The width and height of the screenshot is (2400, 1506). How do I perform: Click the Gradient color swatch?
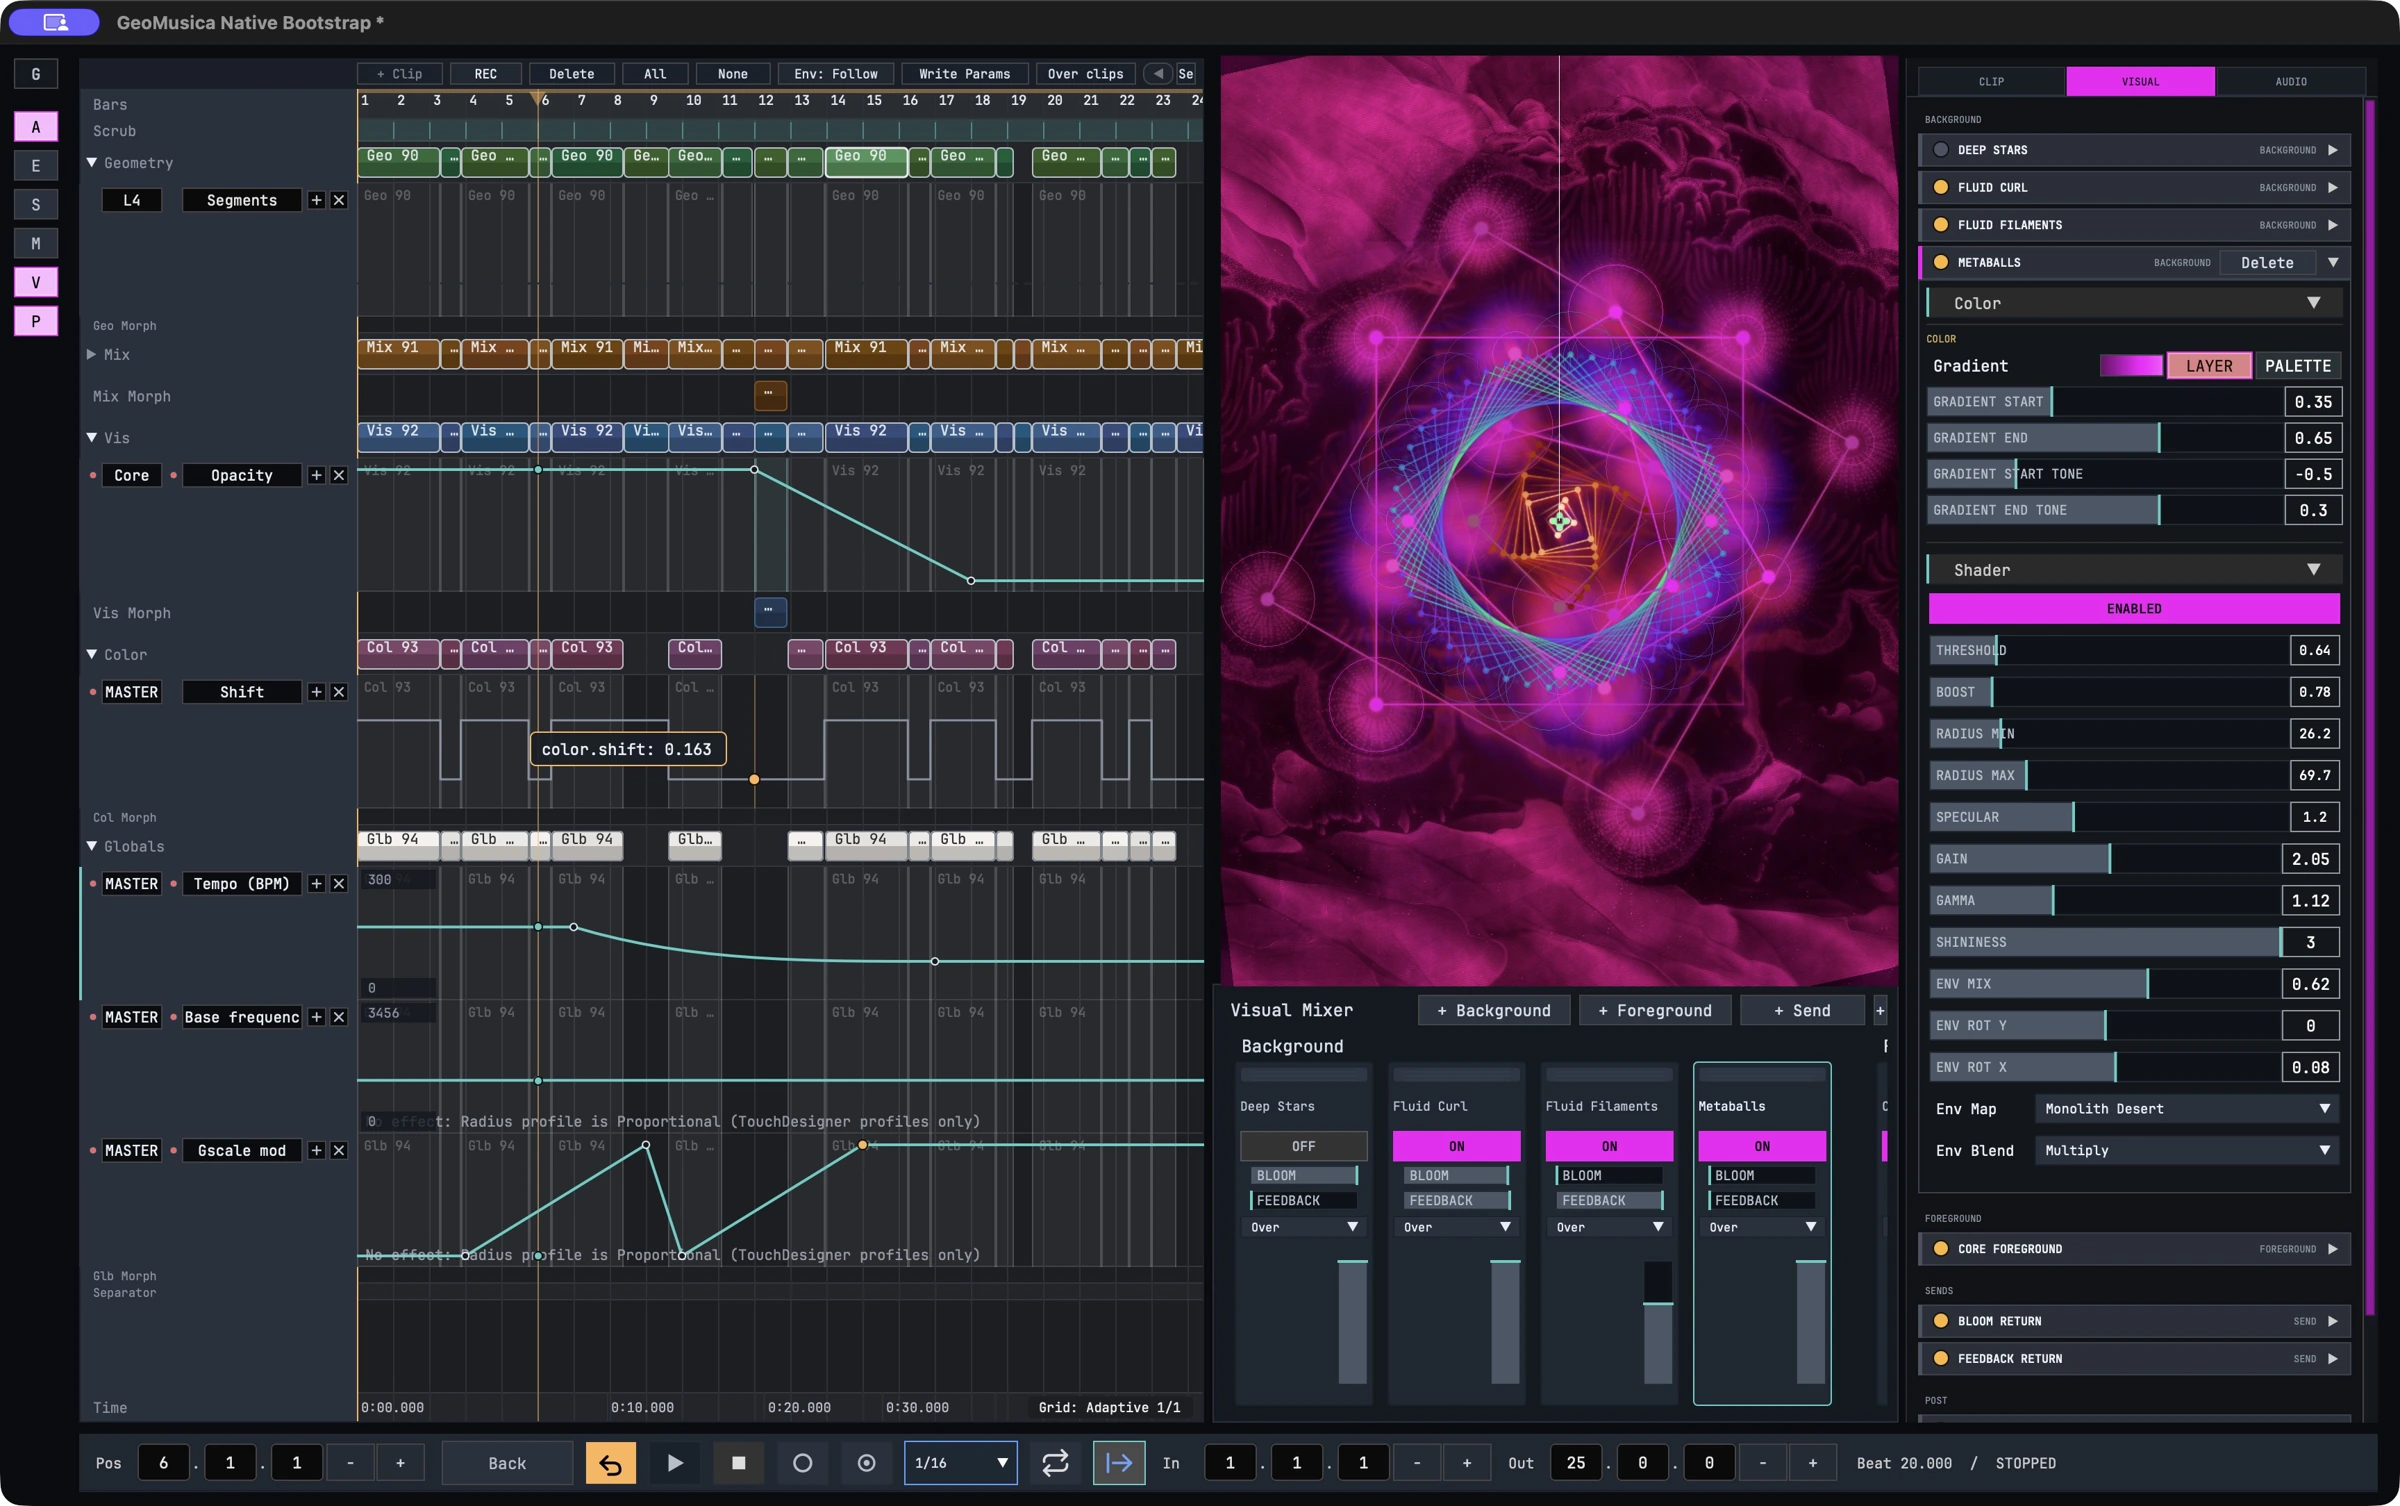[x=2130, y=366]
